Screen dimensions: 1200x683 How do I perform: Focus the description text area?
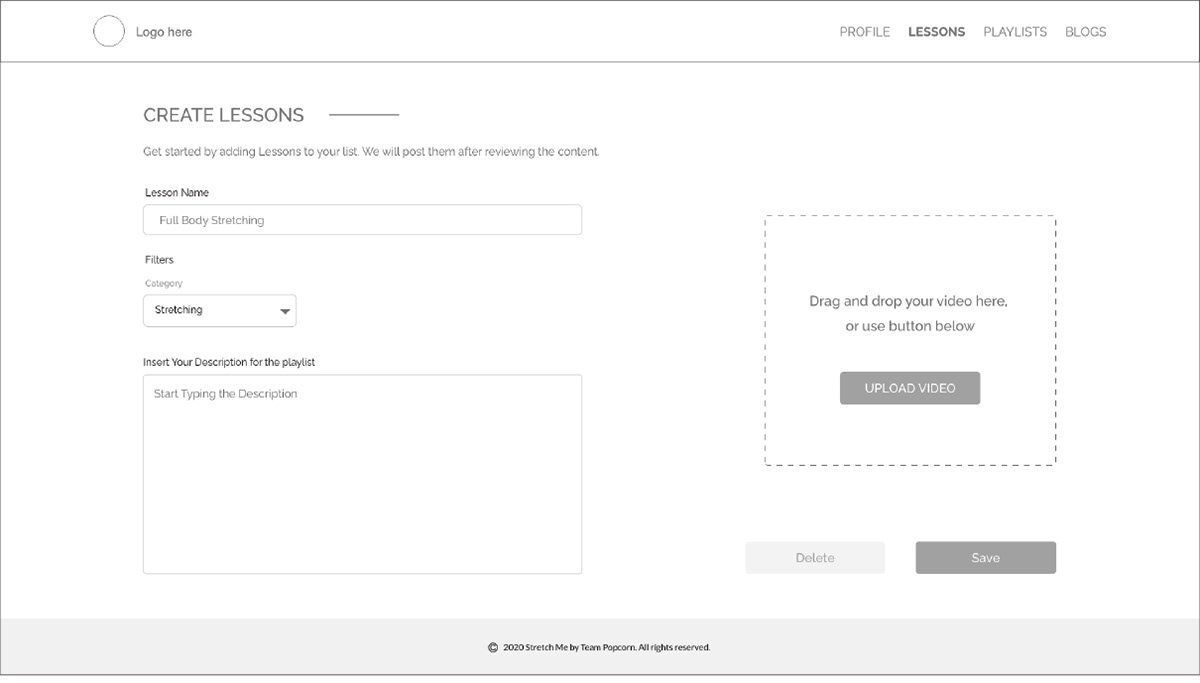pyautogui.click(x=362, y=474)
